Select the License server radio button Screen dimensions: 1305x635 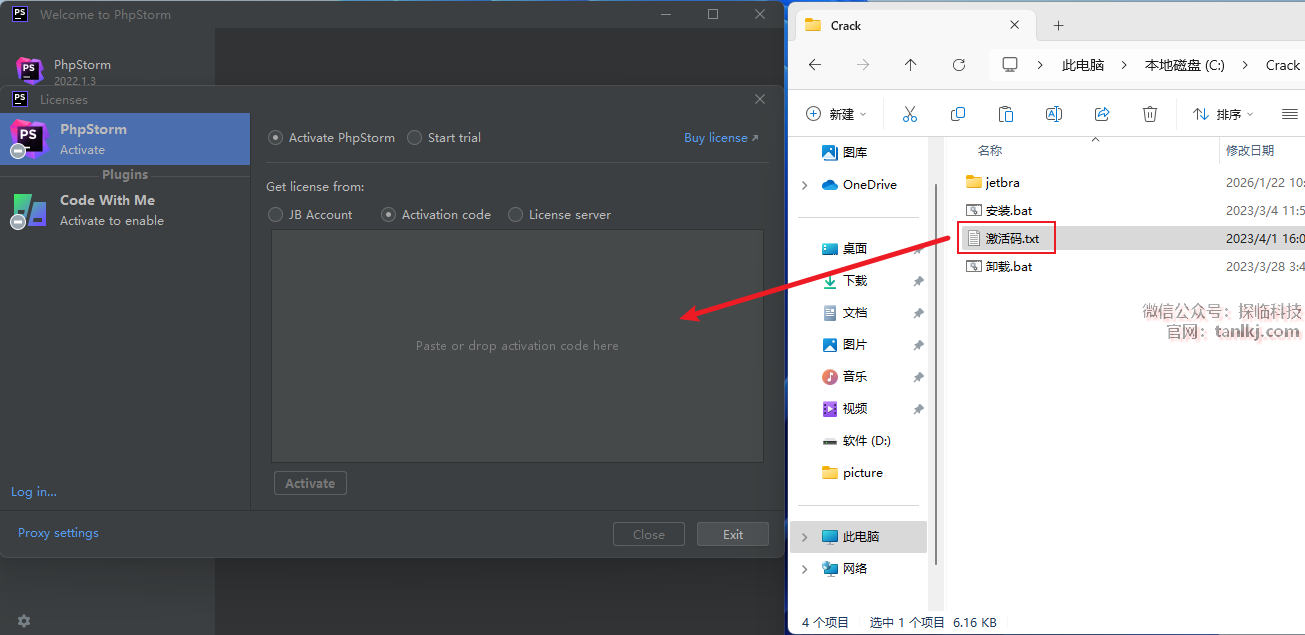tap(515, 214)
